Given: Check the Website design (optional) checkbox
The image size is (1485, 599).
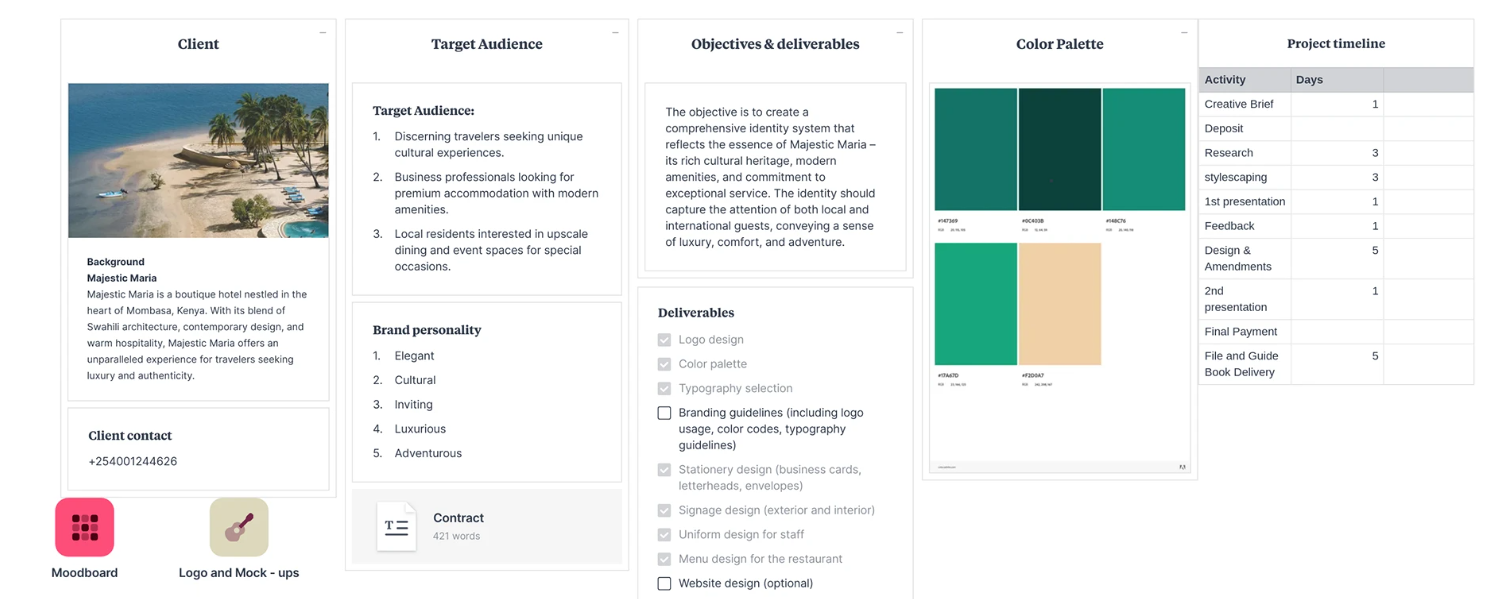Looking at the screenshot, I should (664, 583).
